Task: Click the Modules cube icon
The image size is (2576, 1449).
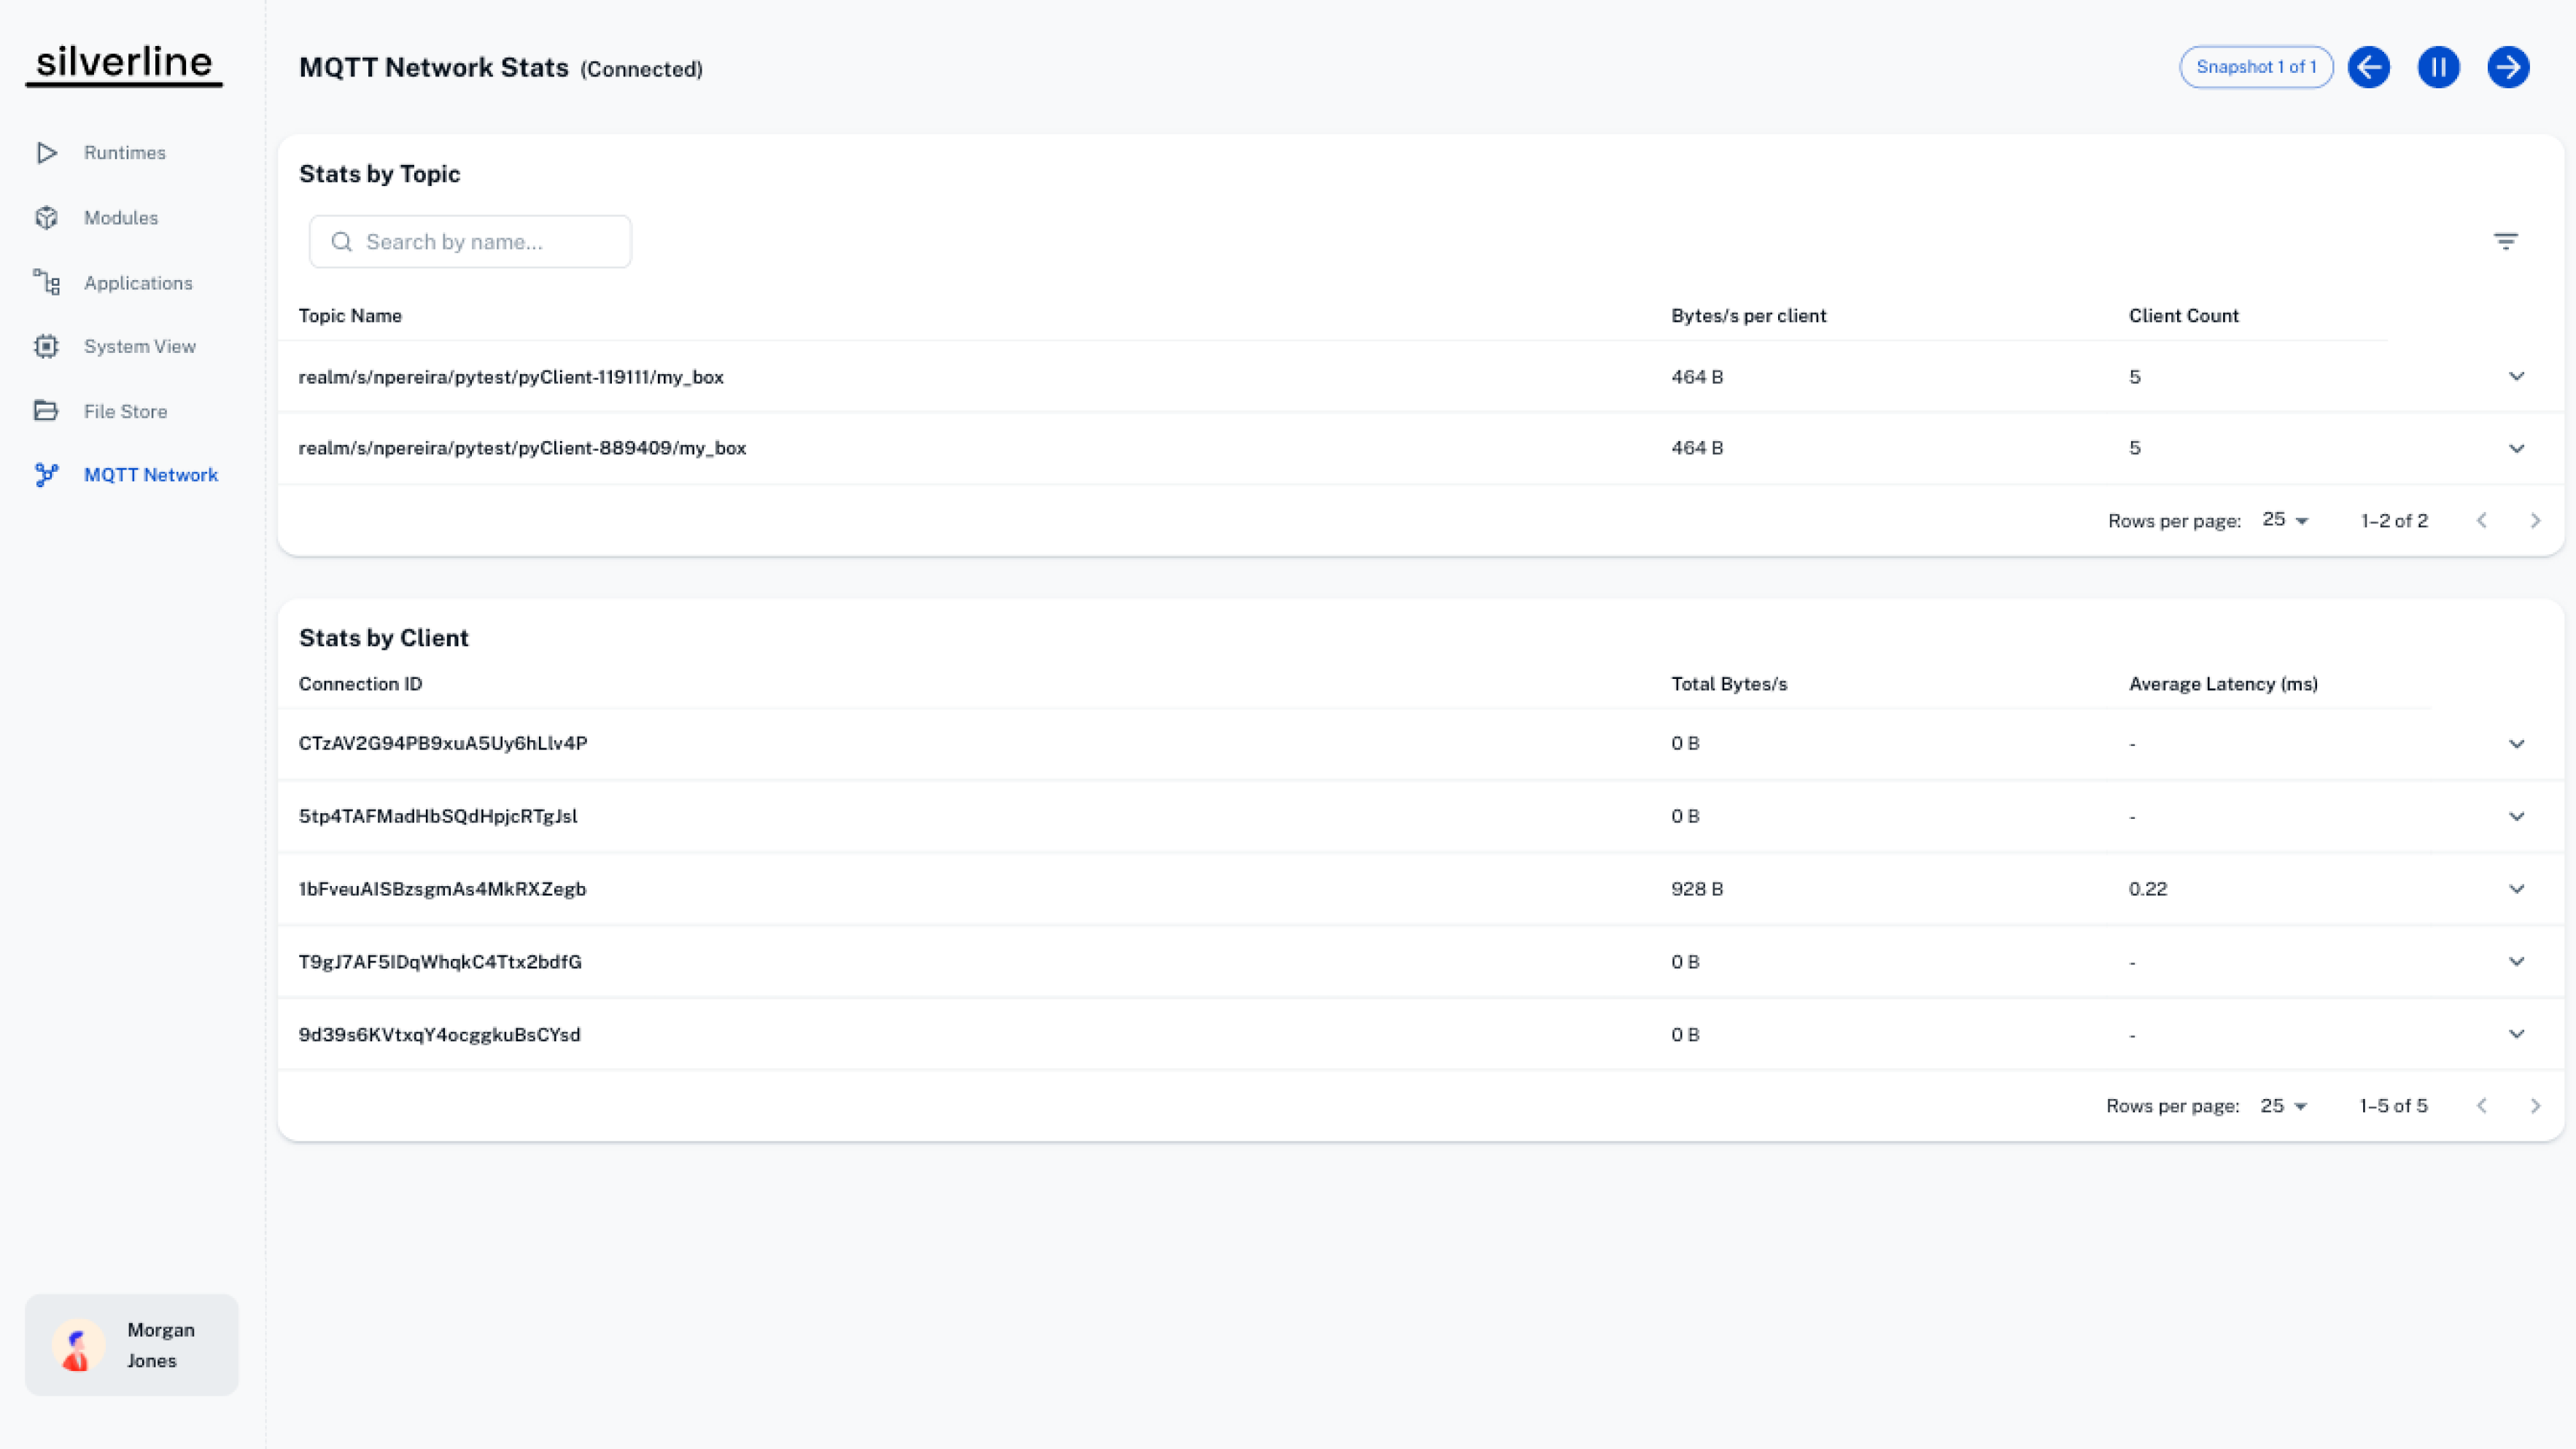Action: click(x=46, y=218)
